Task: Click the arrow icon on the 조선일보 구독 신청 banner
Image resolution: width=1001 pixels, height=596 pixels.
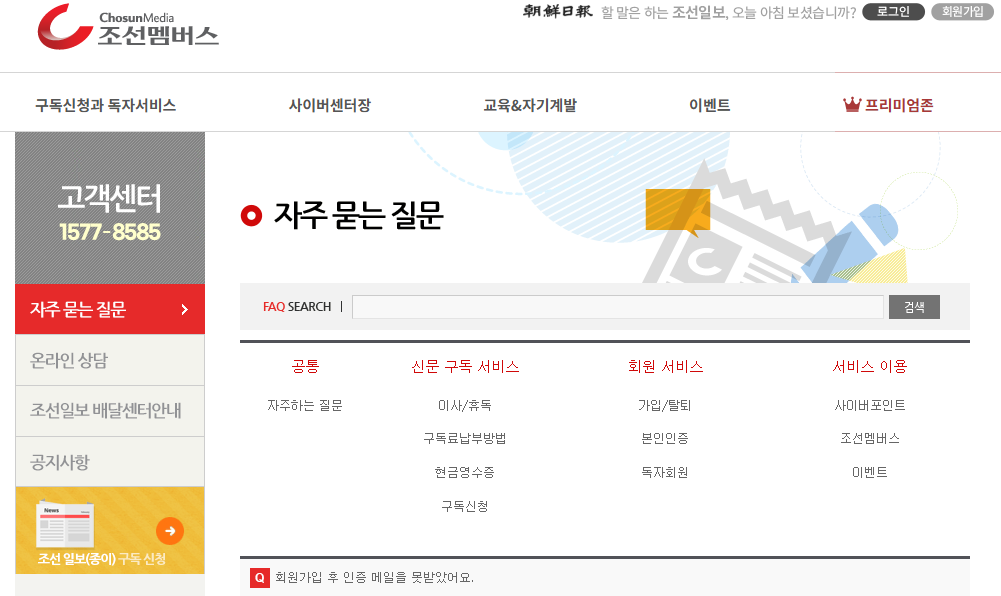Action: tap(170, 531)
